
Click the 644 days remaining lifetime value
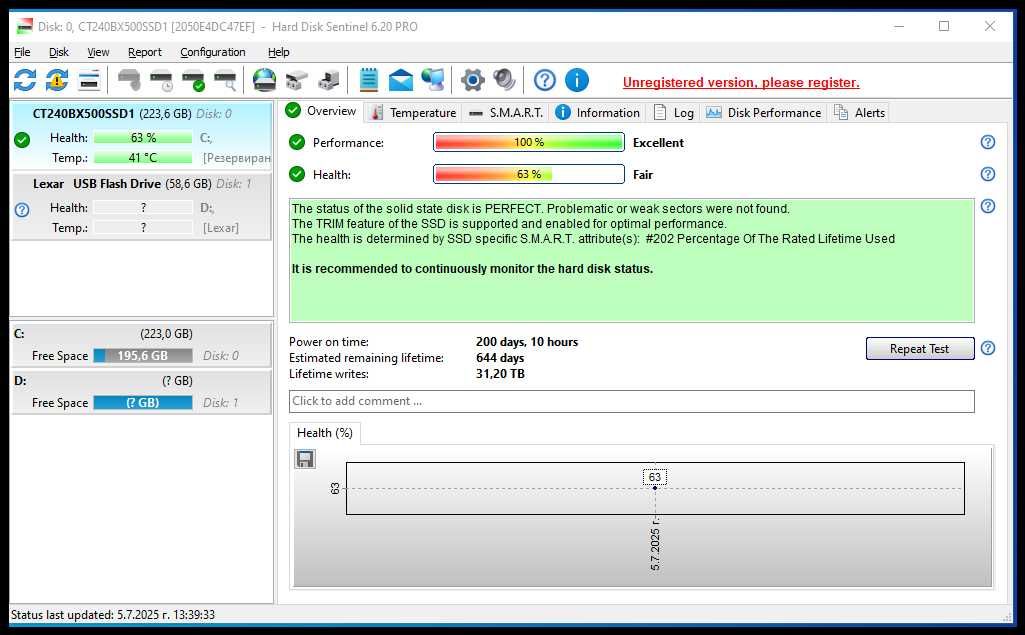click(500, 358)
